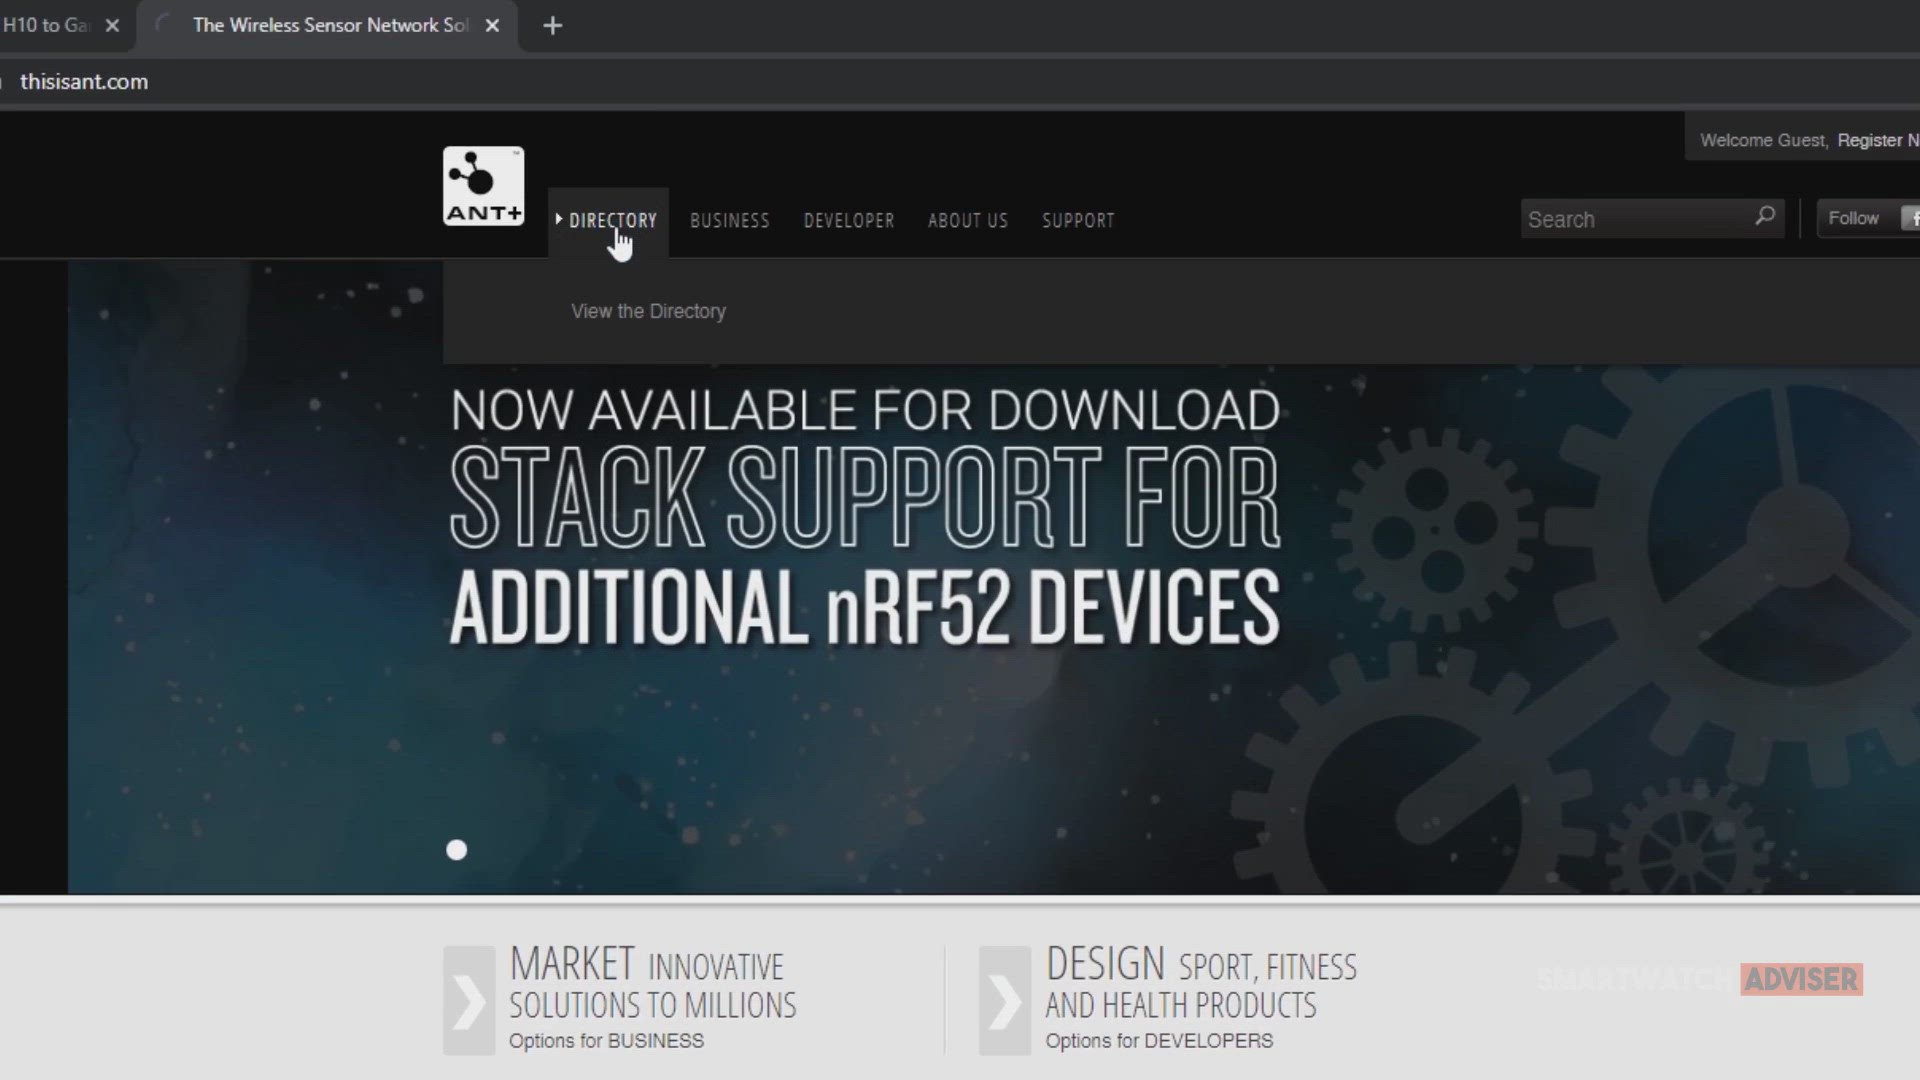
Task: Select The Wireless Sensor Network tab
Action: point(328,25)
